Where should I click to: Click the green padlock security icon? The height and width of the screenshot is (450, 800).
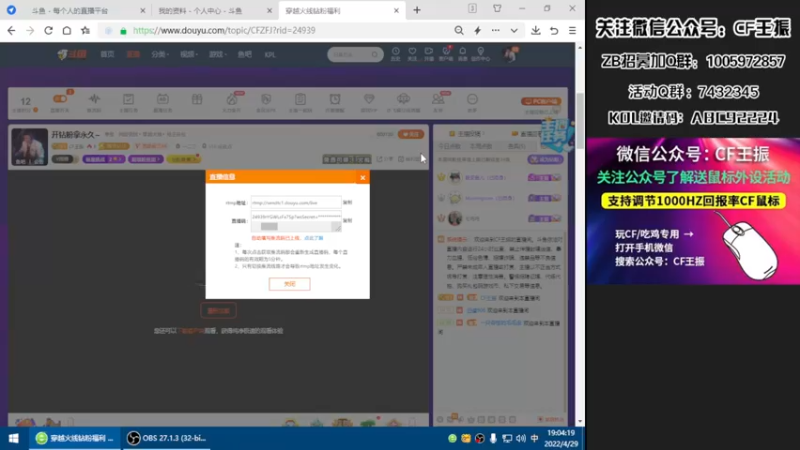pos(123,31)
